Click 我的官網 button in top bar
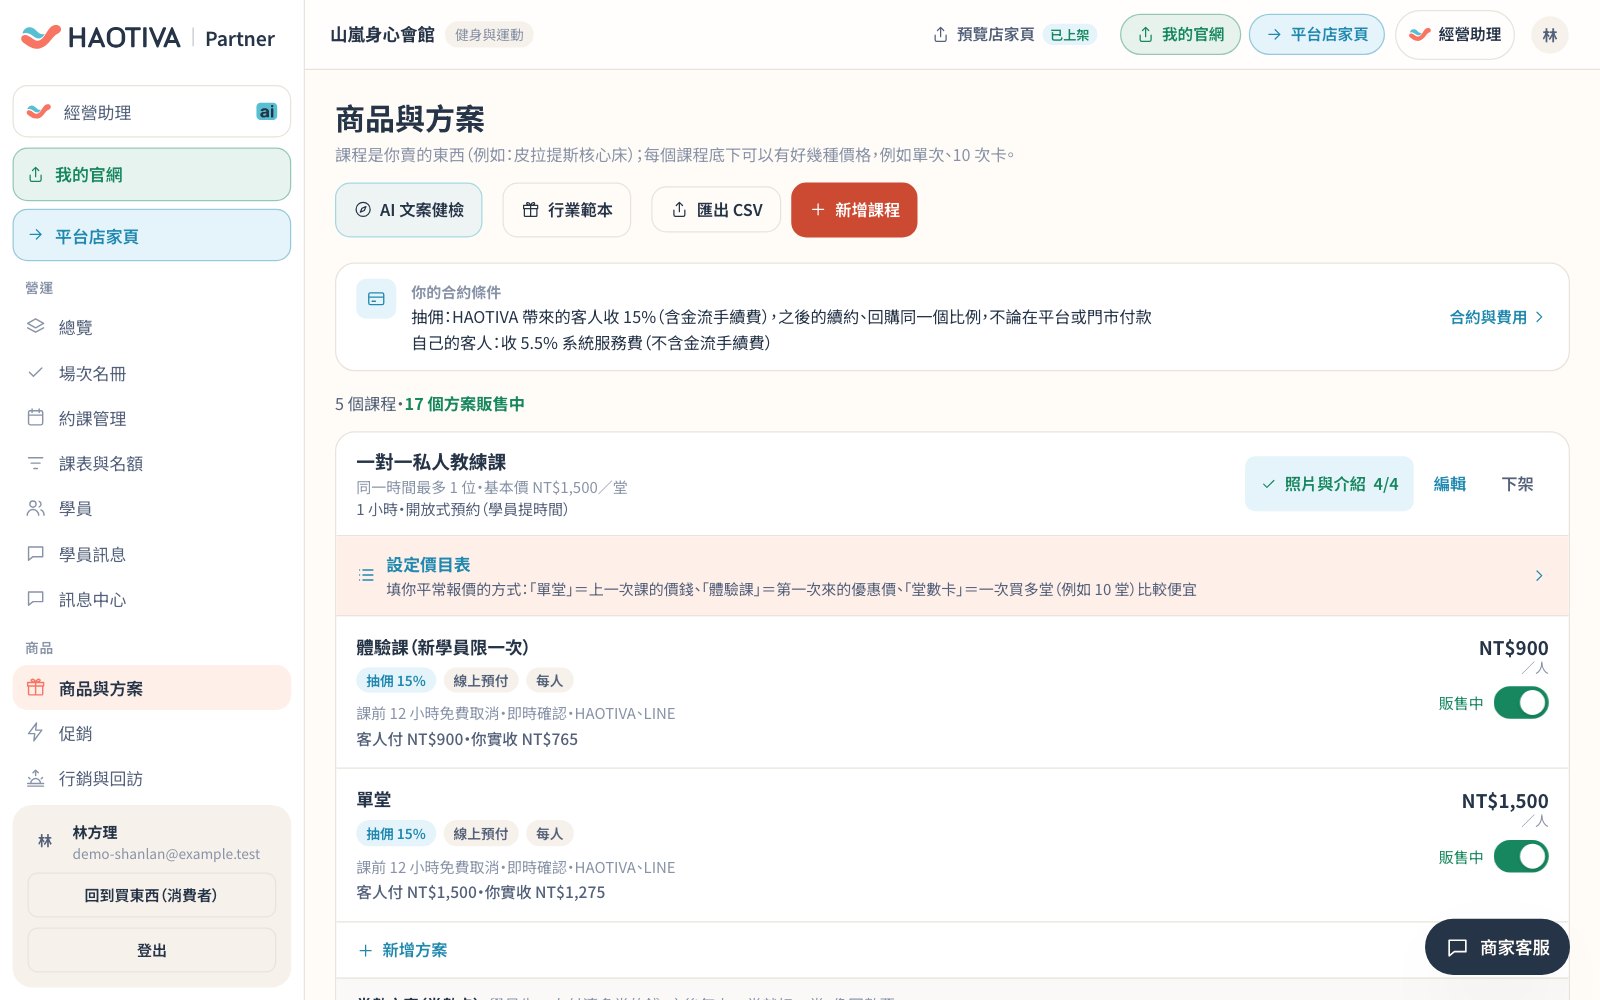The height and width of the screenshot is (1000, 1600). (1180, 34)
